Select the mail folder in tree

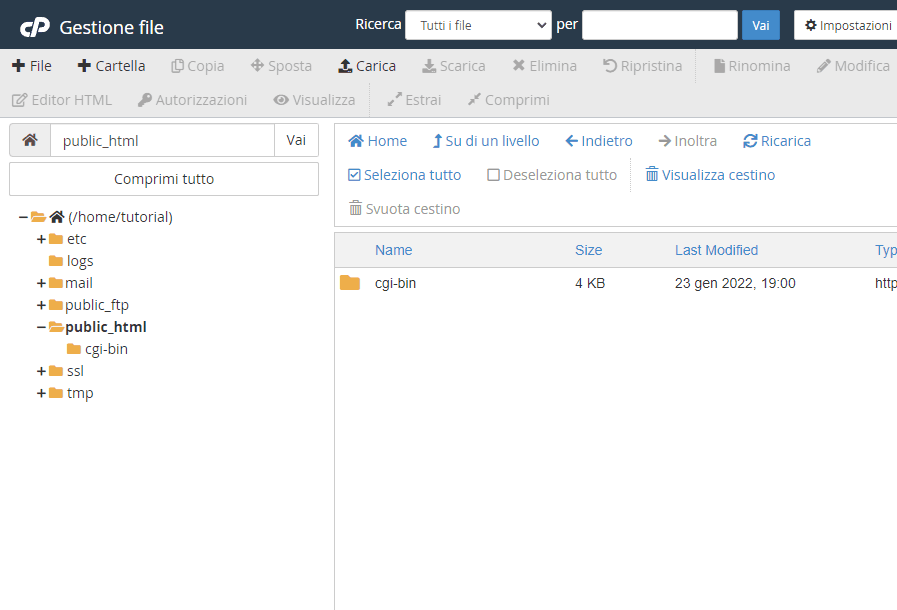(x=78, y=283)
